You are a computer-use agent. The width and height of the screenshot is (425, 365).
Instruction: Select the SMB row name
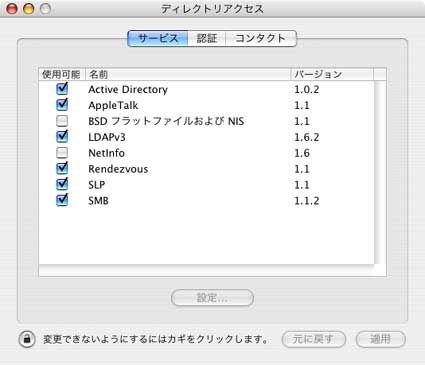tap(98, 201)
